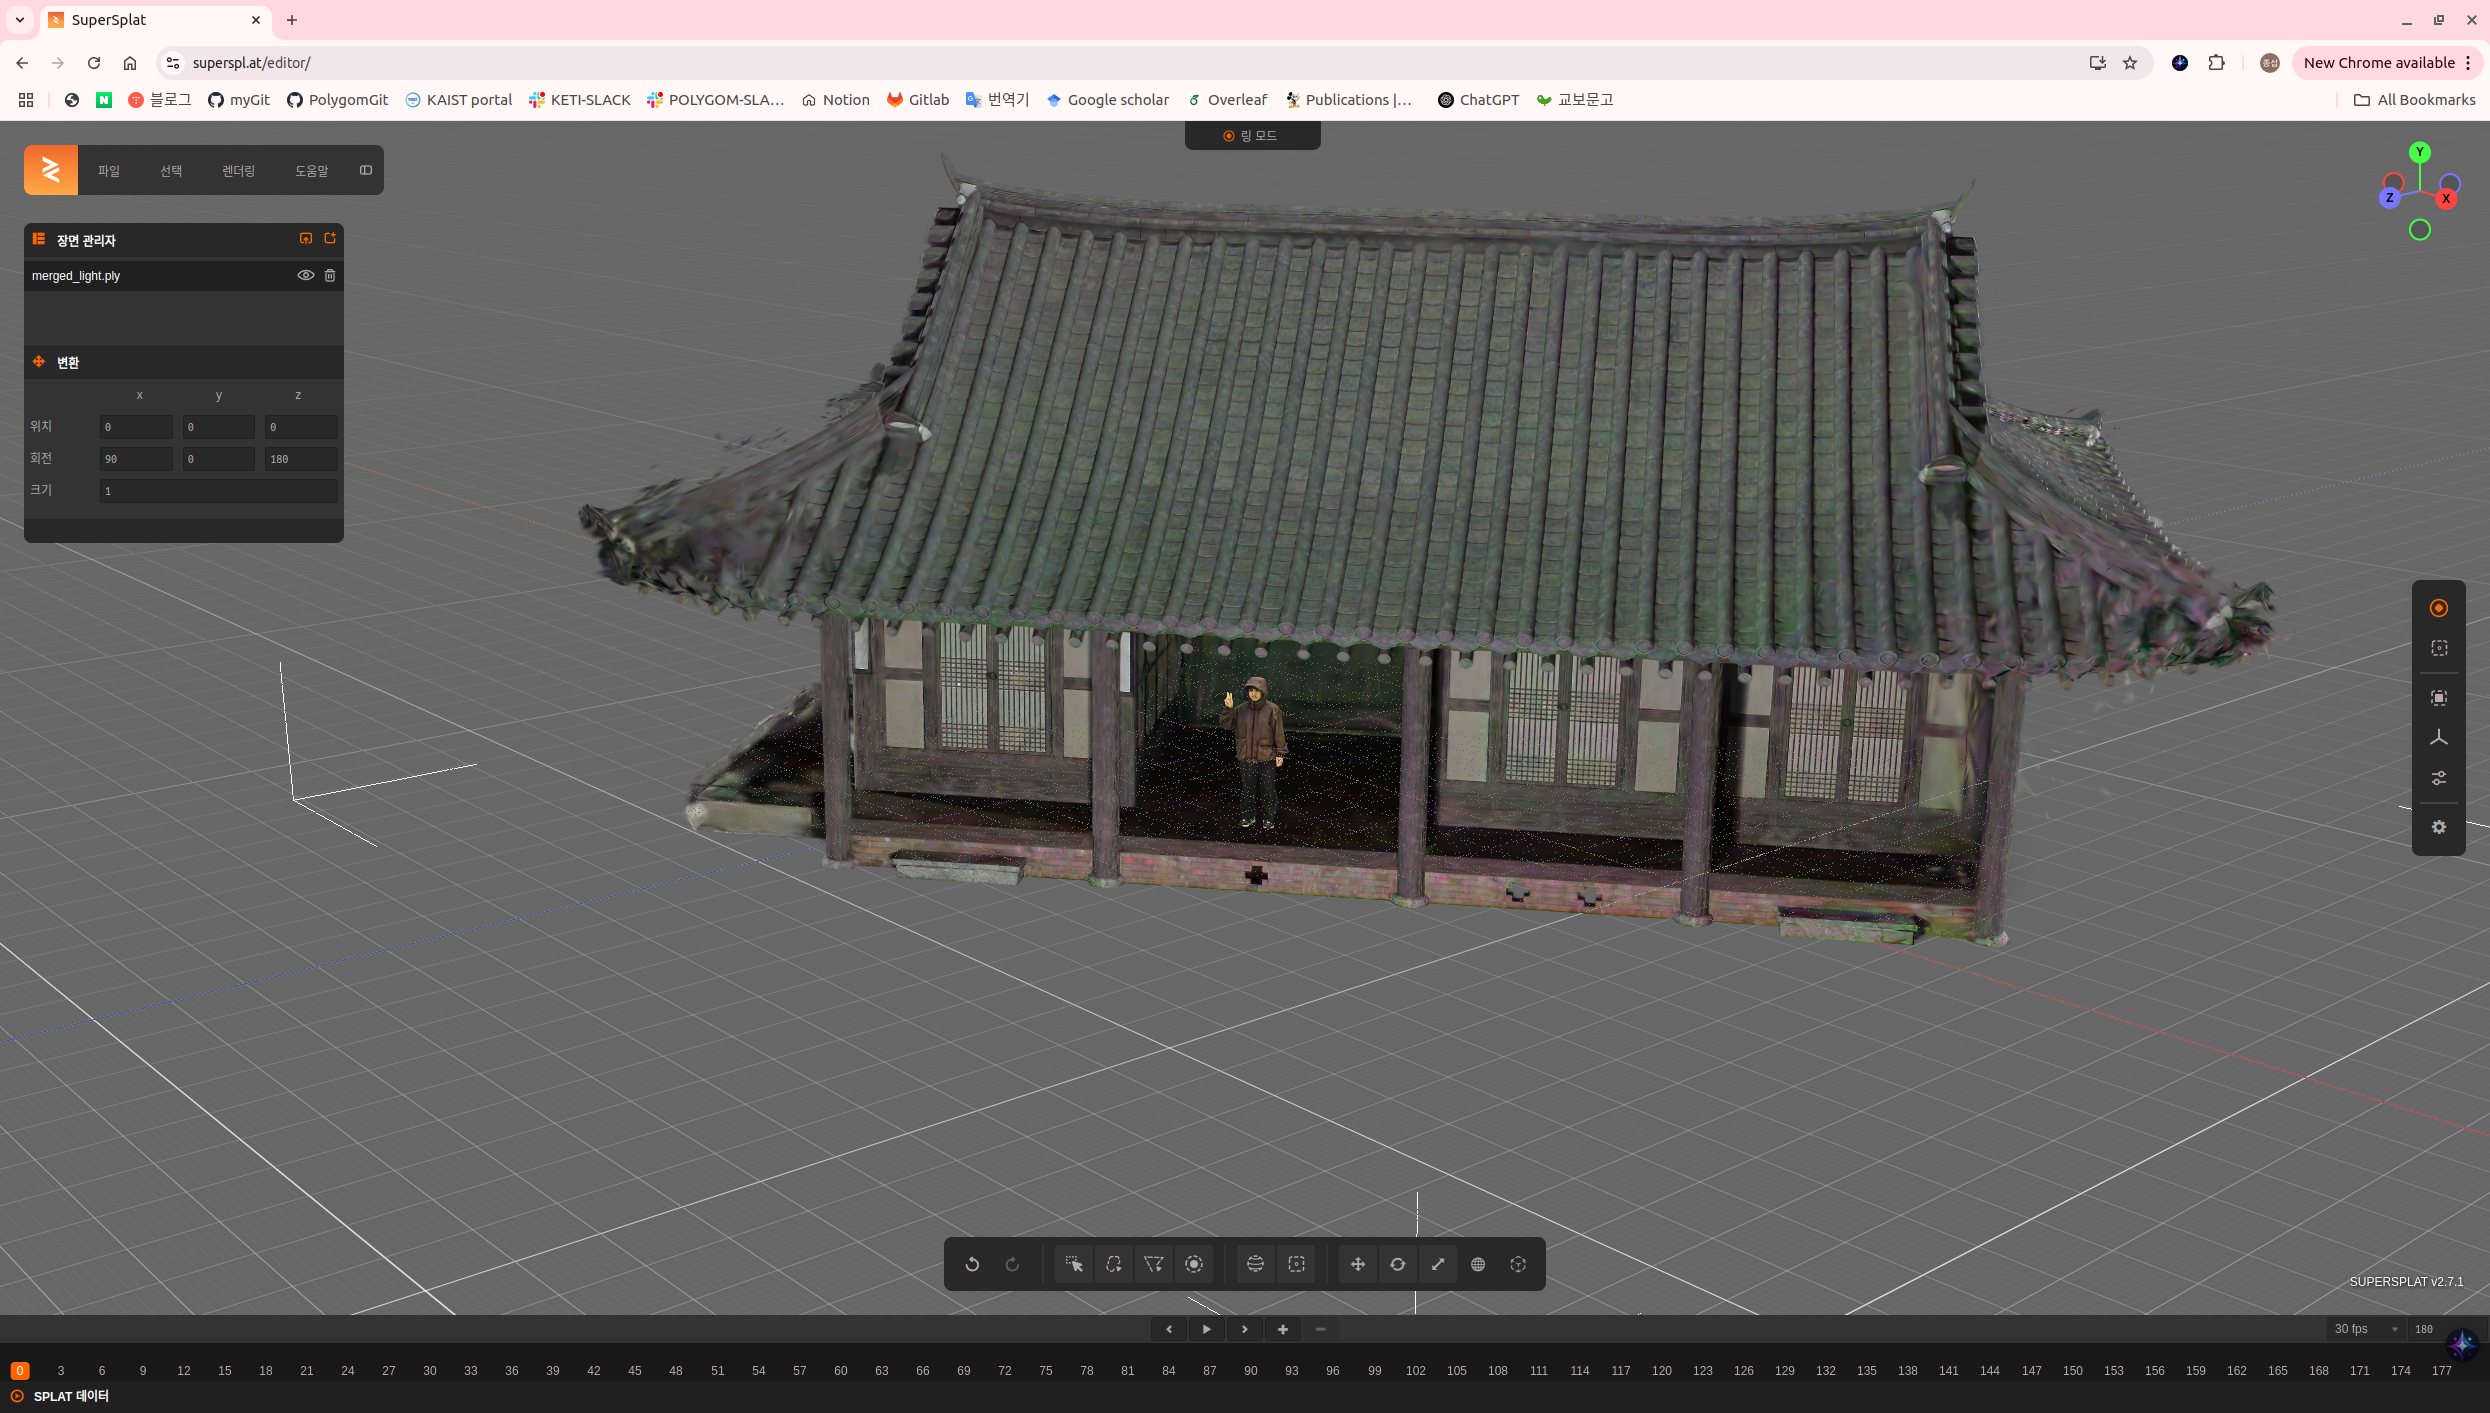The width and height of the screenshot is (2490, 1413).
Task: Select the move transform tool
Action: click(x=1357, y=1264)
